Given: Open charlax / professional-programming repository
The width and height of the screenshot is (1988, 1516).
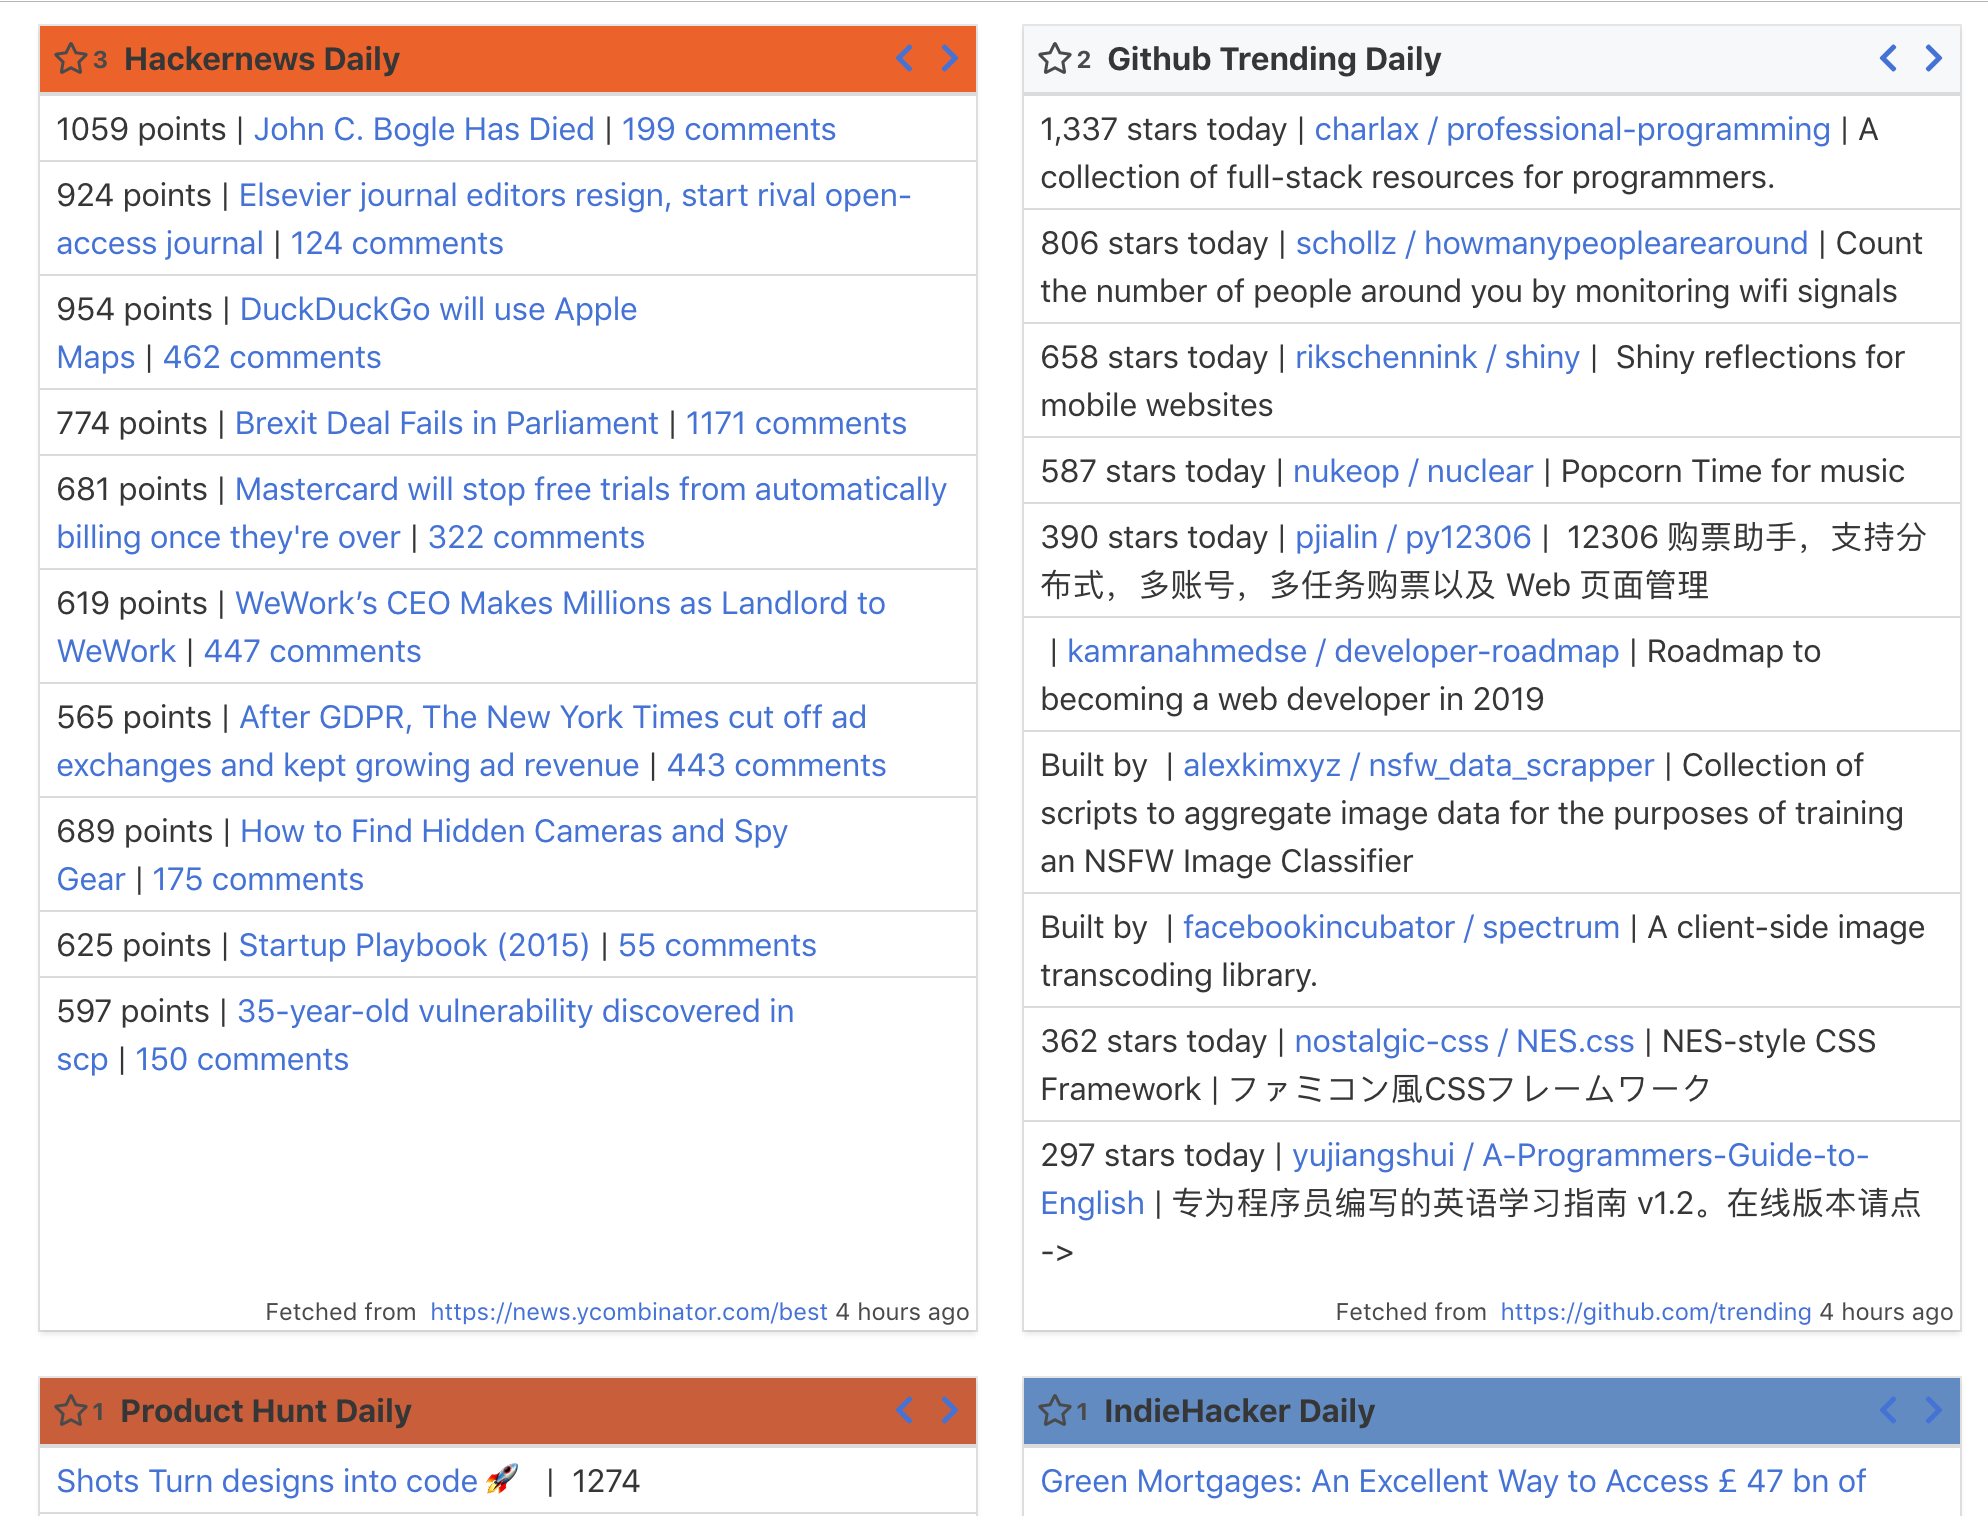Looking at the screenshot, I should pos(1572,129).
